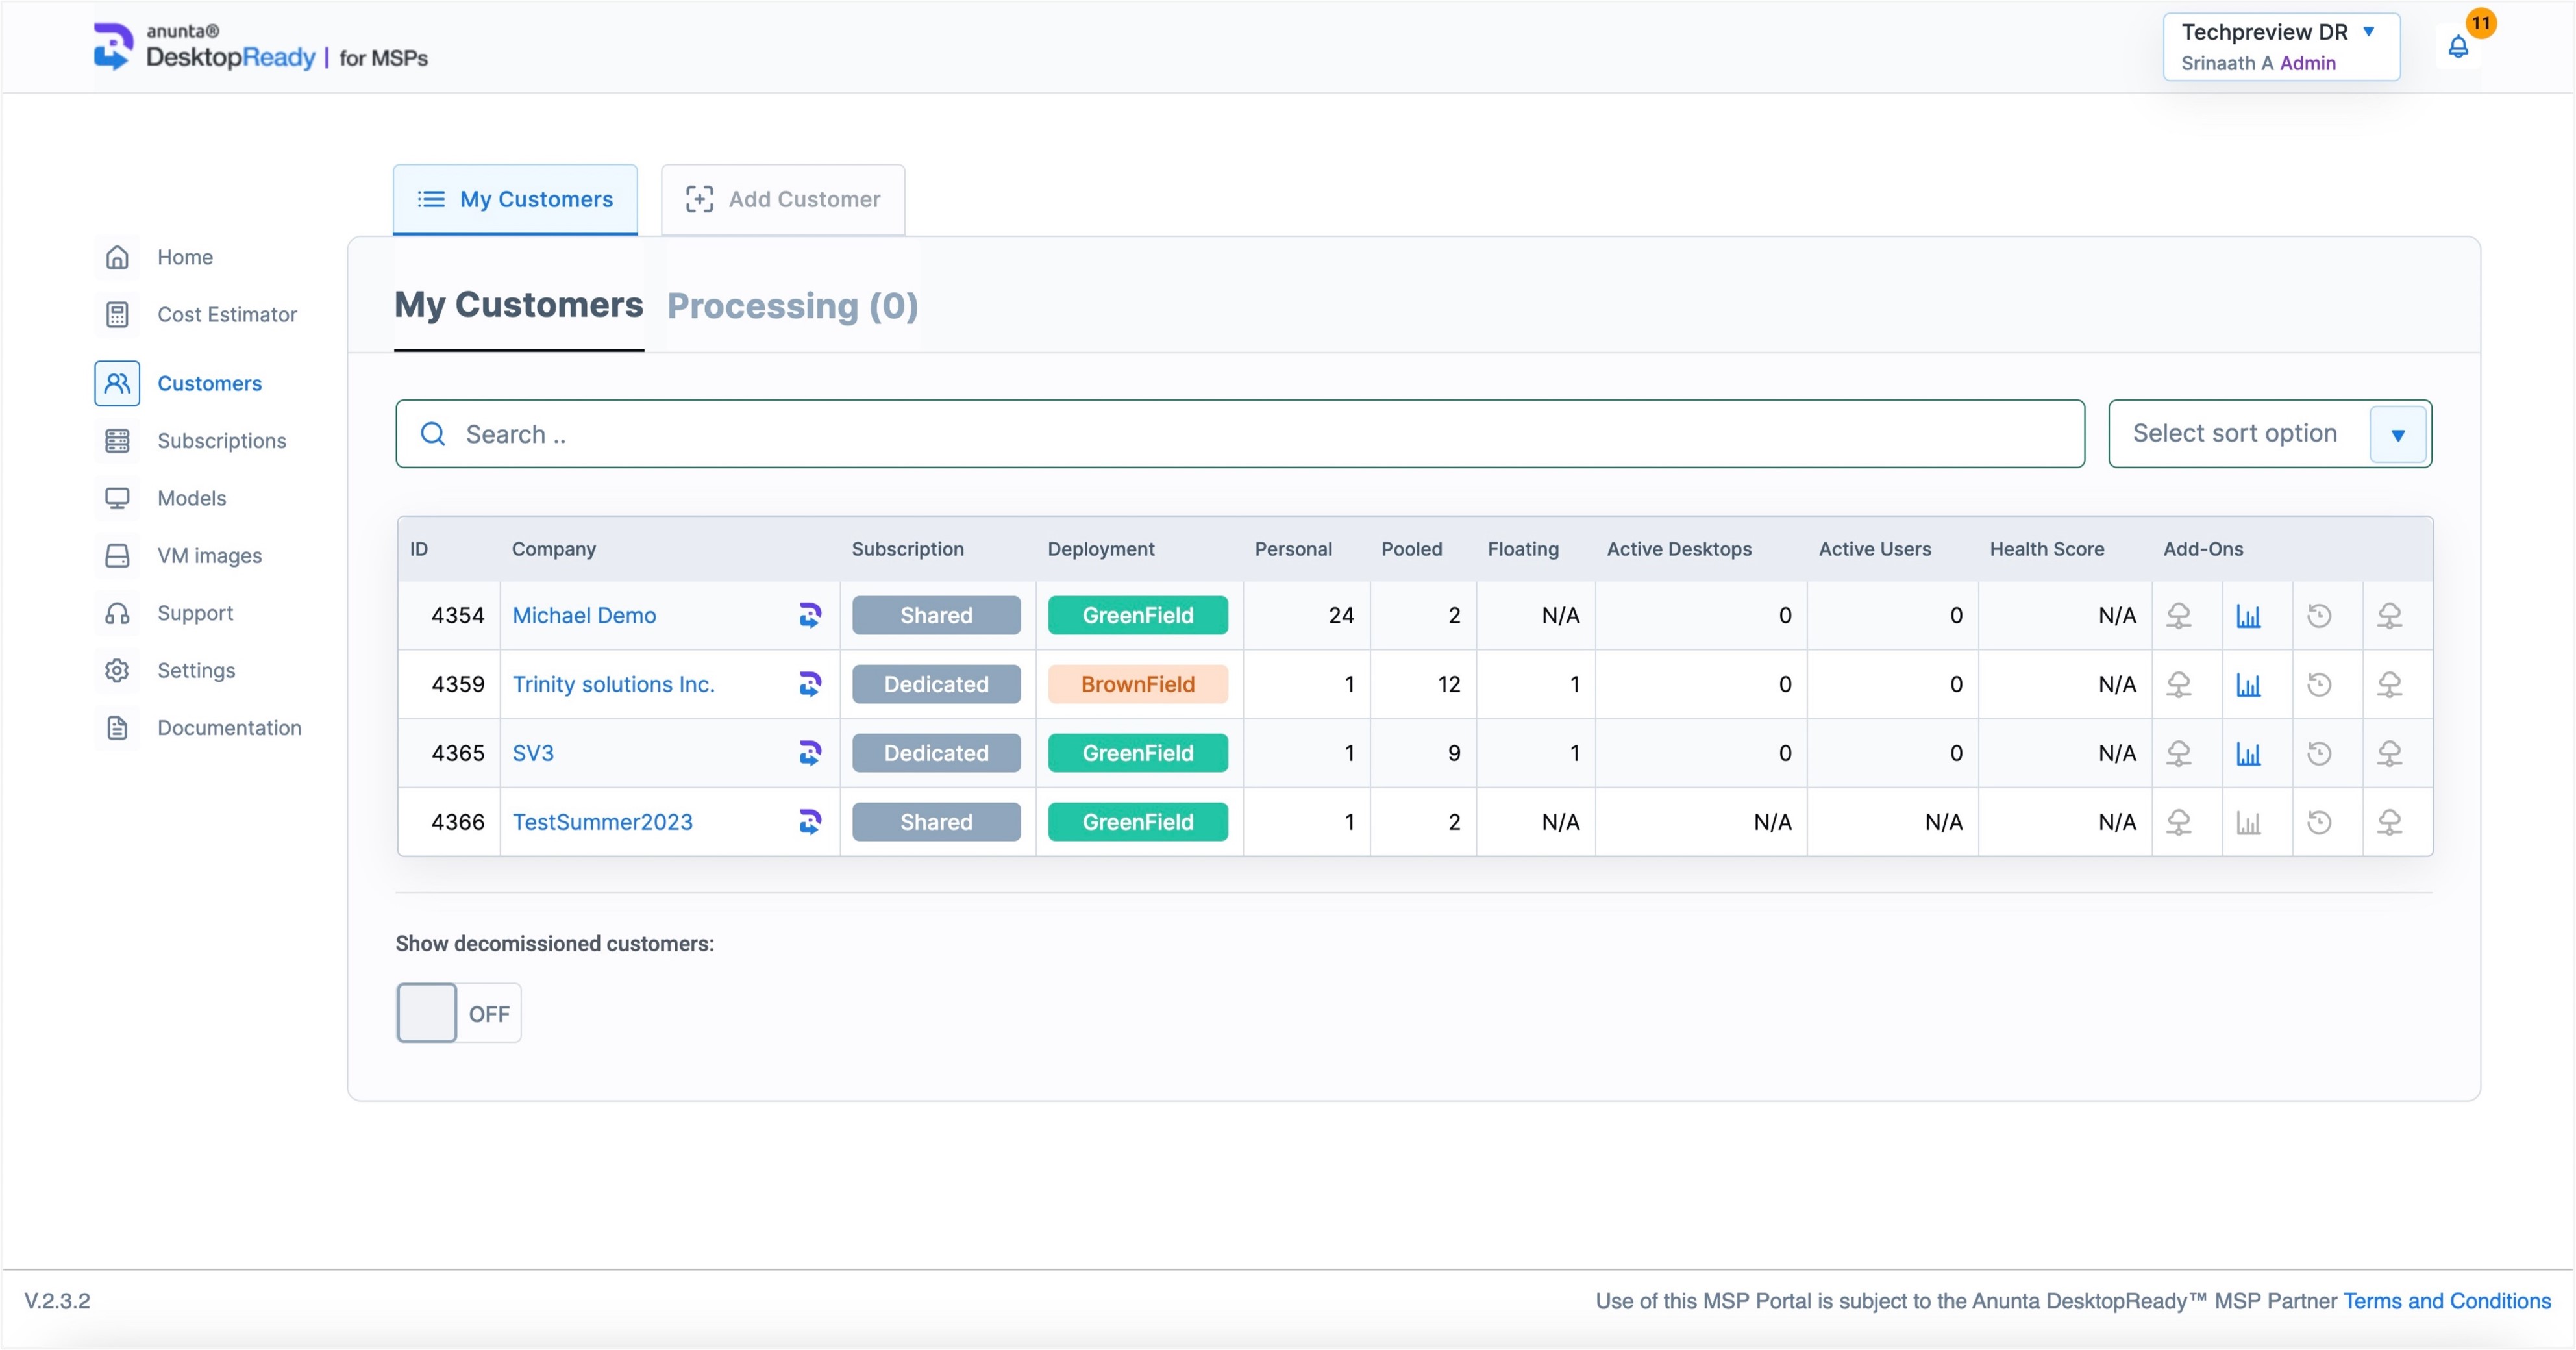Click the notification bell icon
The height and width of the screenshot is (1350, 2576).
click(x=2457, y=47)
